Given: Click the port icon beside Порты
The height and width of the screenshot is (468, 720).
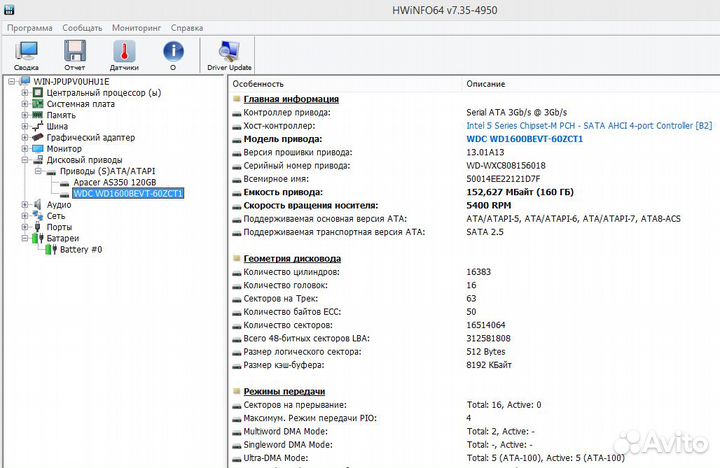Looking at the screenshot, I should [x=38, y=227].
